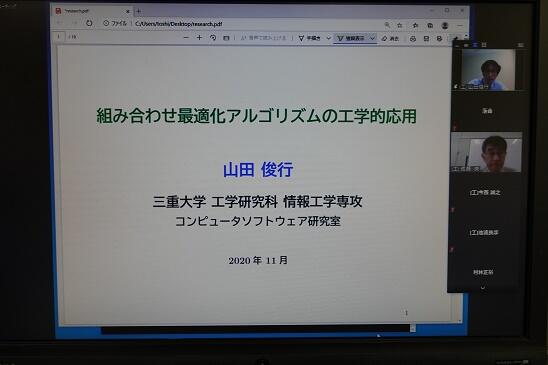This screenshot has height=365, width=548.
Task: Click the magnifier zoom icon in the address bar
Action: (387, 25)
